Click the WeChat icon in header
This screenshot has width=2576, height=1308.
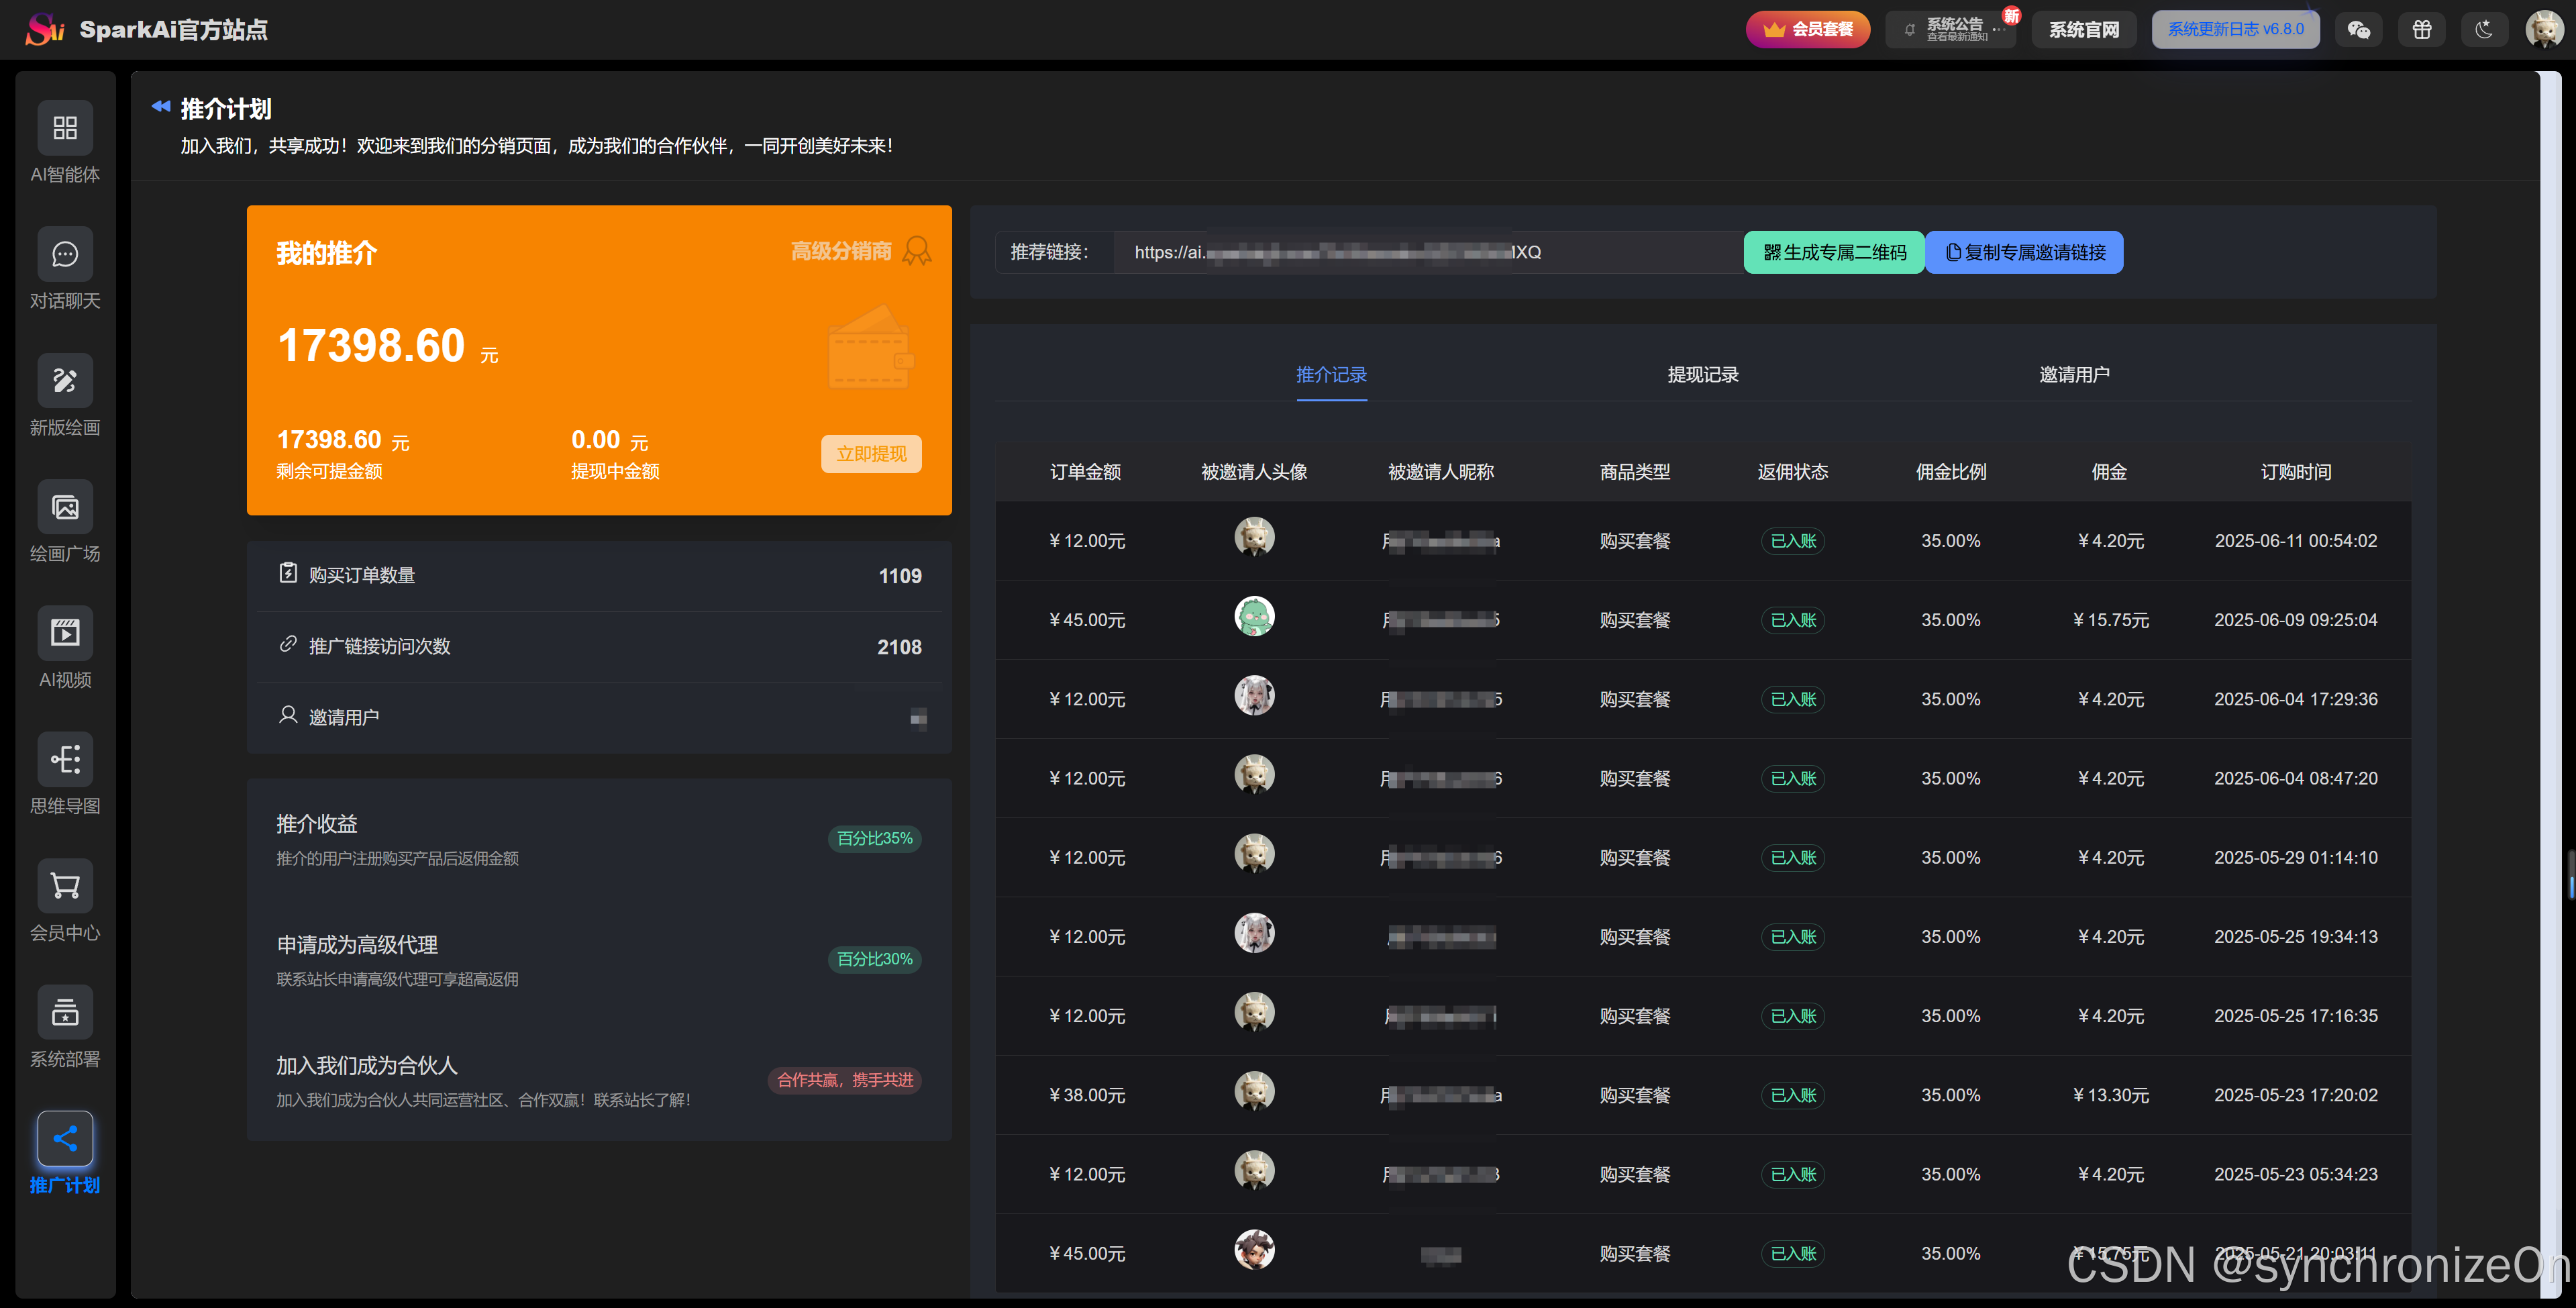click(2358, 30)
